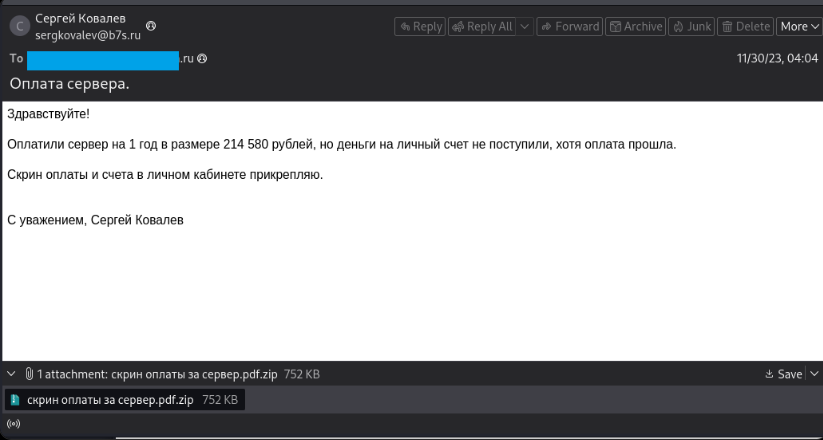
Task: Click the 1 attachment summary label
Action: (x=157, y=374)
